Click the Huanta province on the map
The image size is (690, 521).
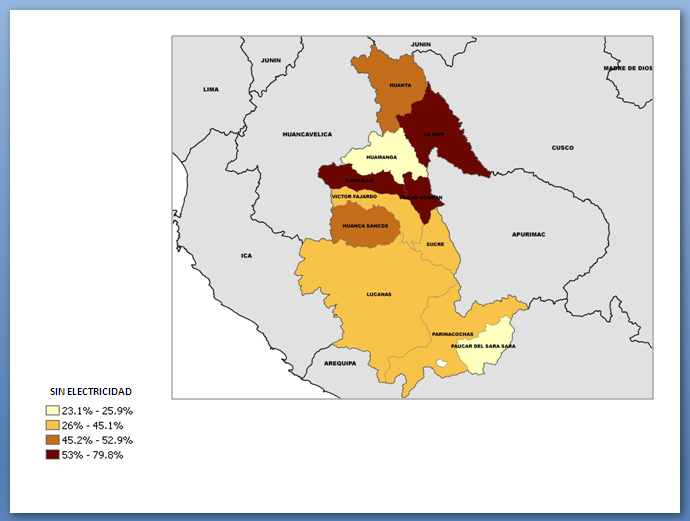pos(398,86)
